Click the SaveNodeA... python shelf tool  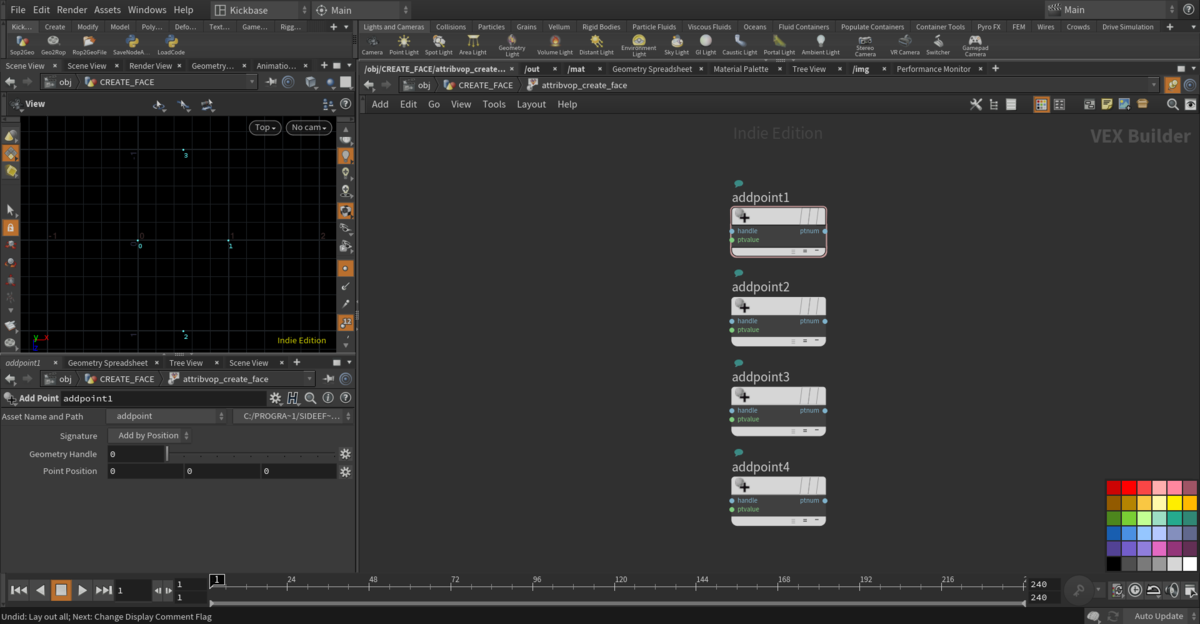coord(131,45)
